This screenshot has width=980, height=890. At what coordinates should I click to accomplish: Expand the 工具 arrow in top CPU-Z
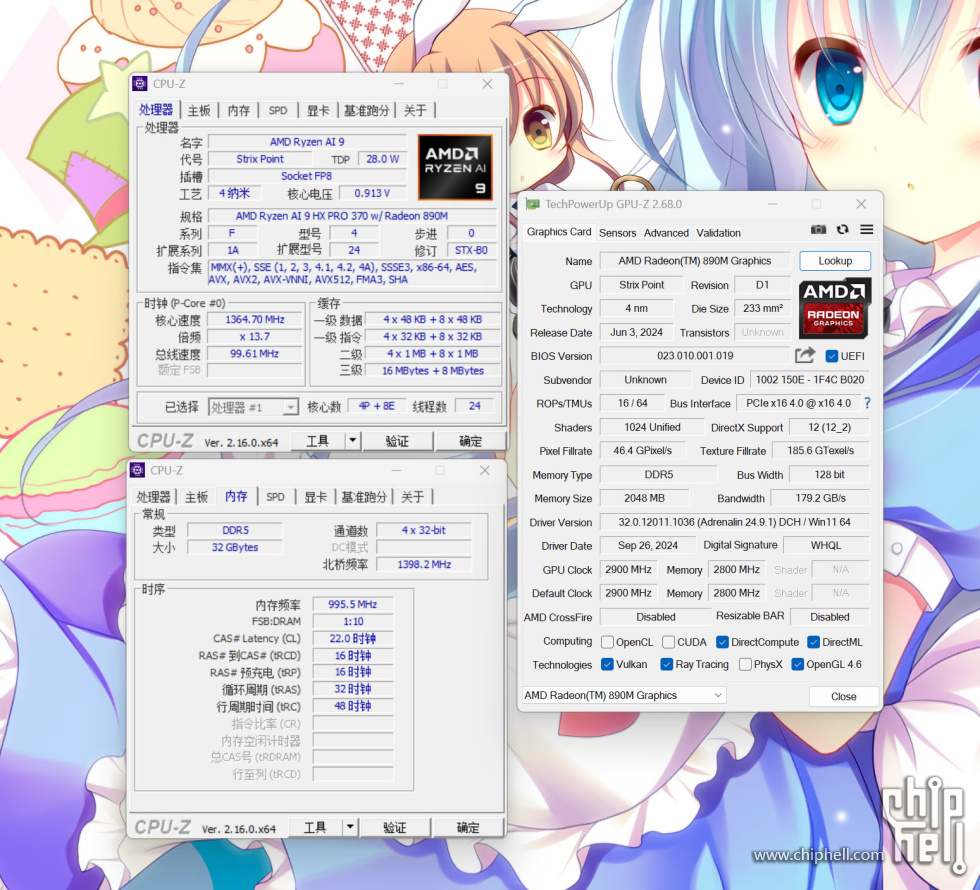(352, 441)
